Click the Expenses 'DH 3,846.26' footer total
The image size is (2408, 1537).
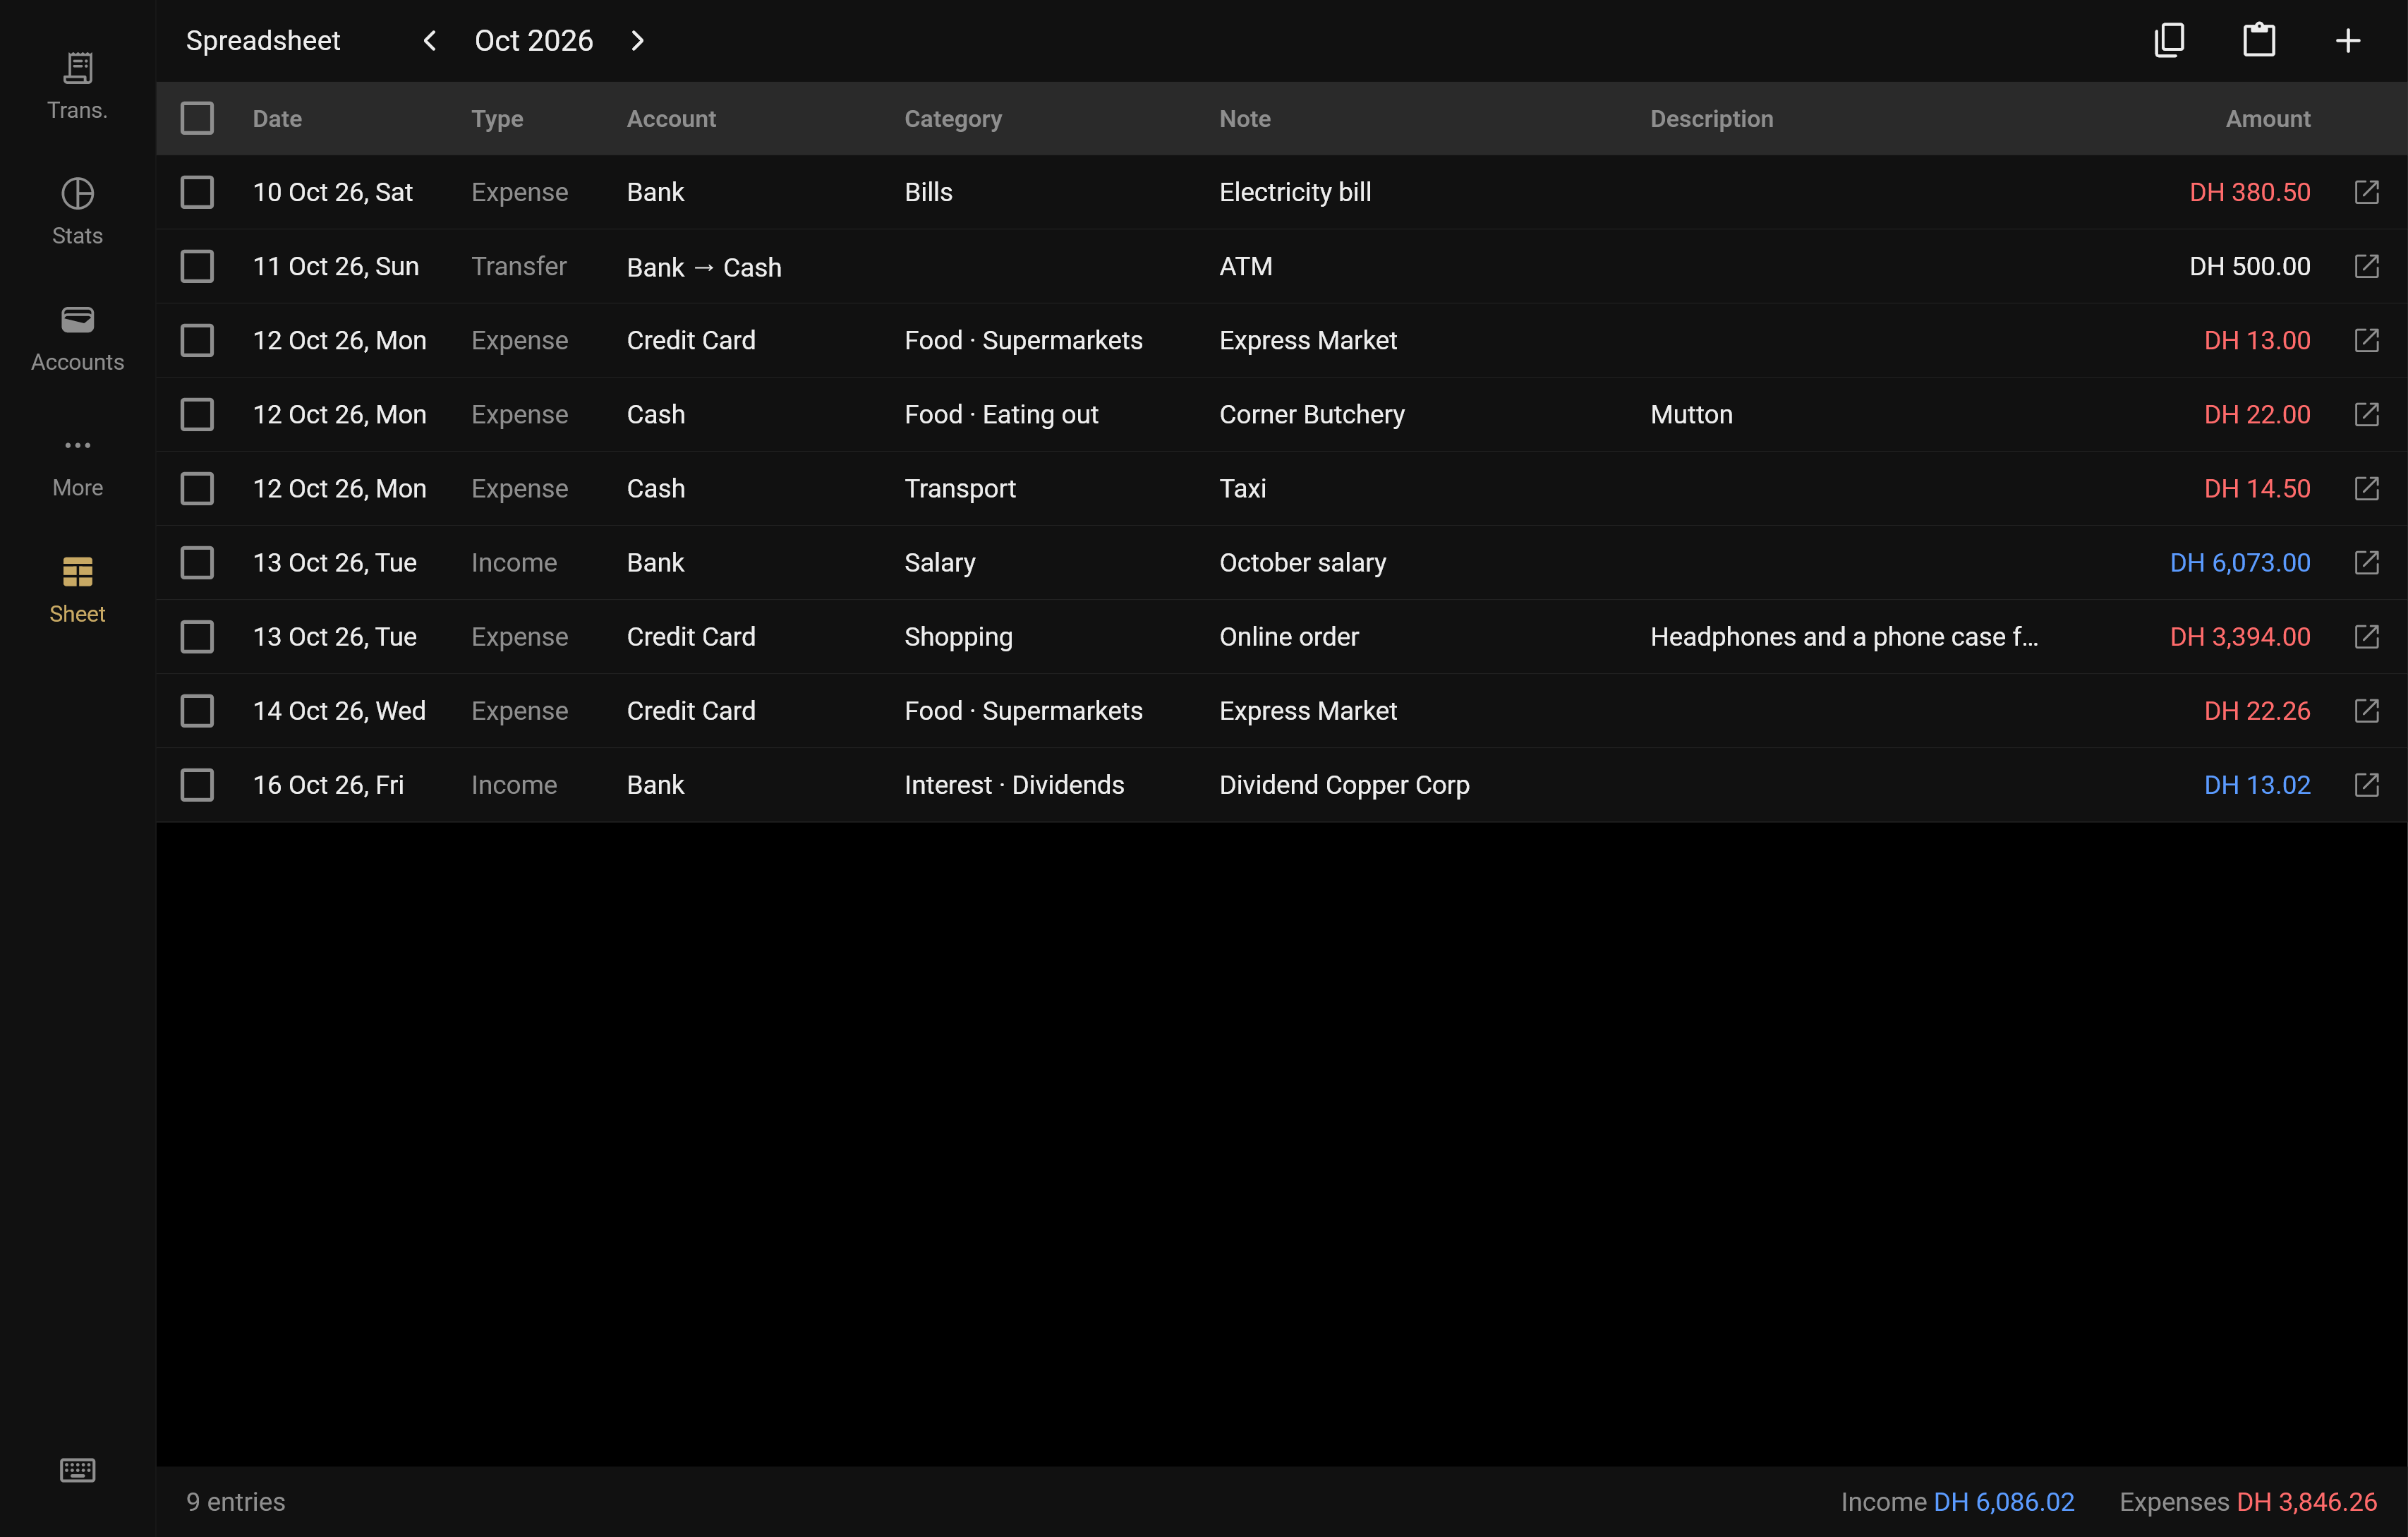[2306, 1501]
